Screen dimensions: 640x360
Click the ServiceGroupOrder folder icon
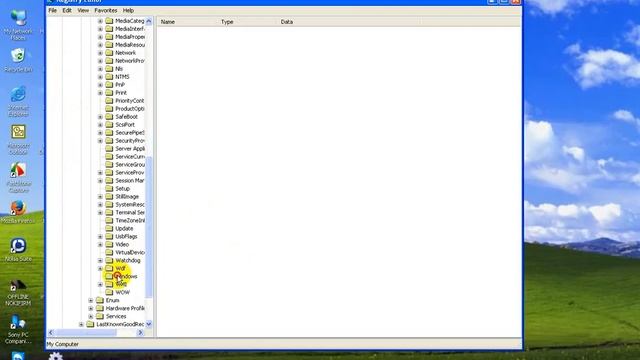(x=109, y=164)
